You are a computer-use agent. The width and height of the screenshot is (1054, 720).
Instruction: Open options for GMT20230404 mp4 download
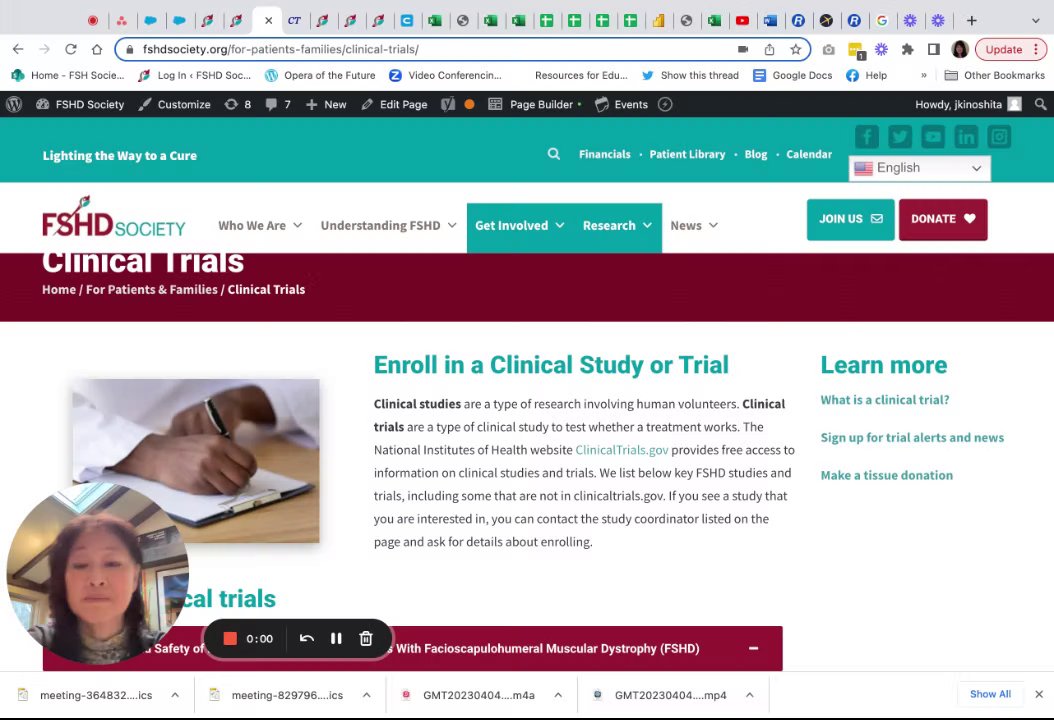click(x=749, y=695)
